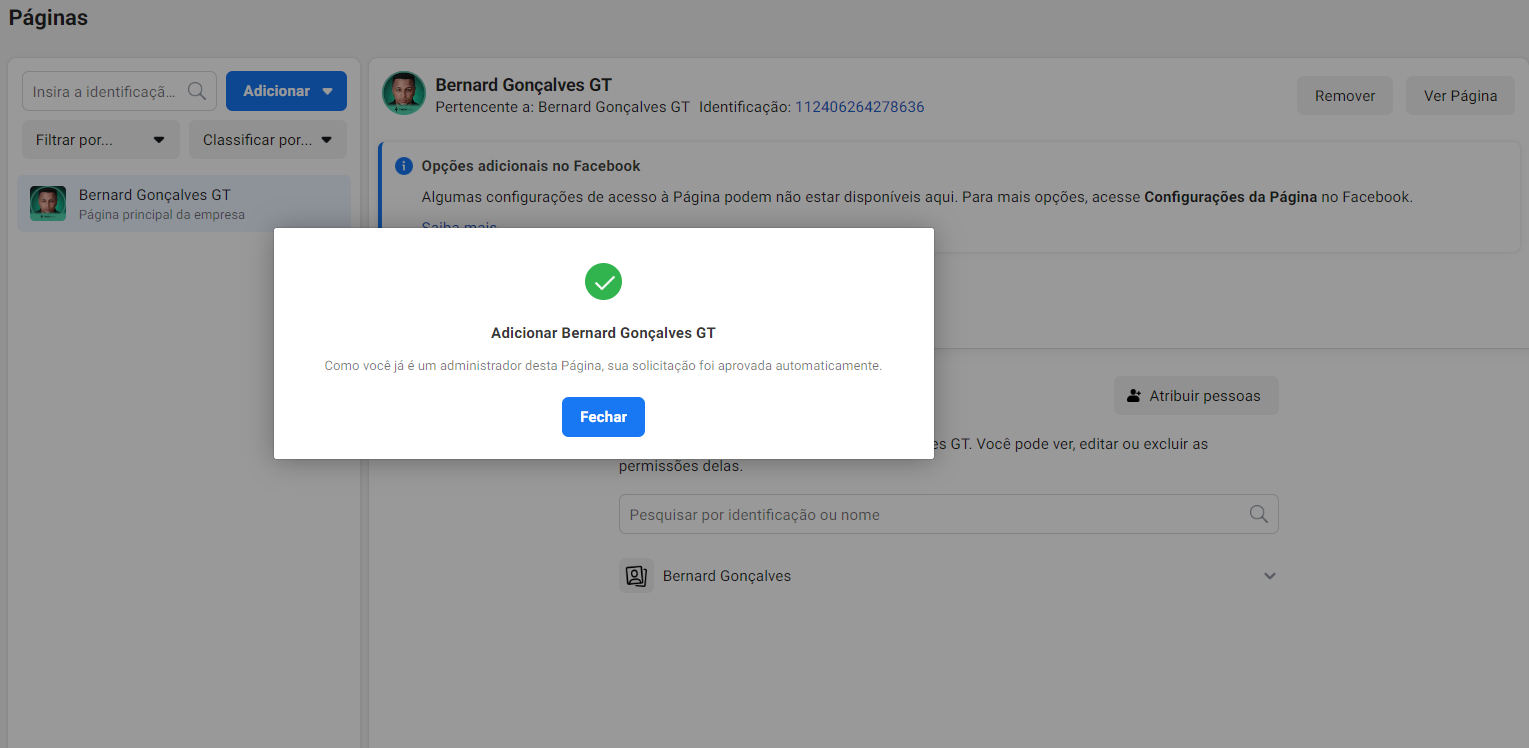Click the Páginas heading
Viewport: 1529px width, 748px height.
click(48, 18)
